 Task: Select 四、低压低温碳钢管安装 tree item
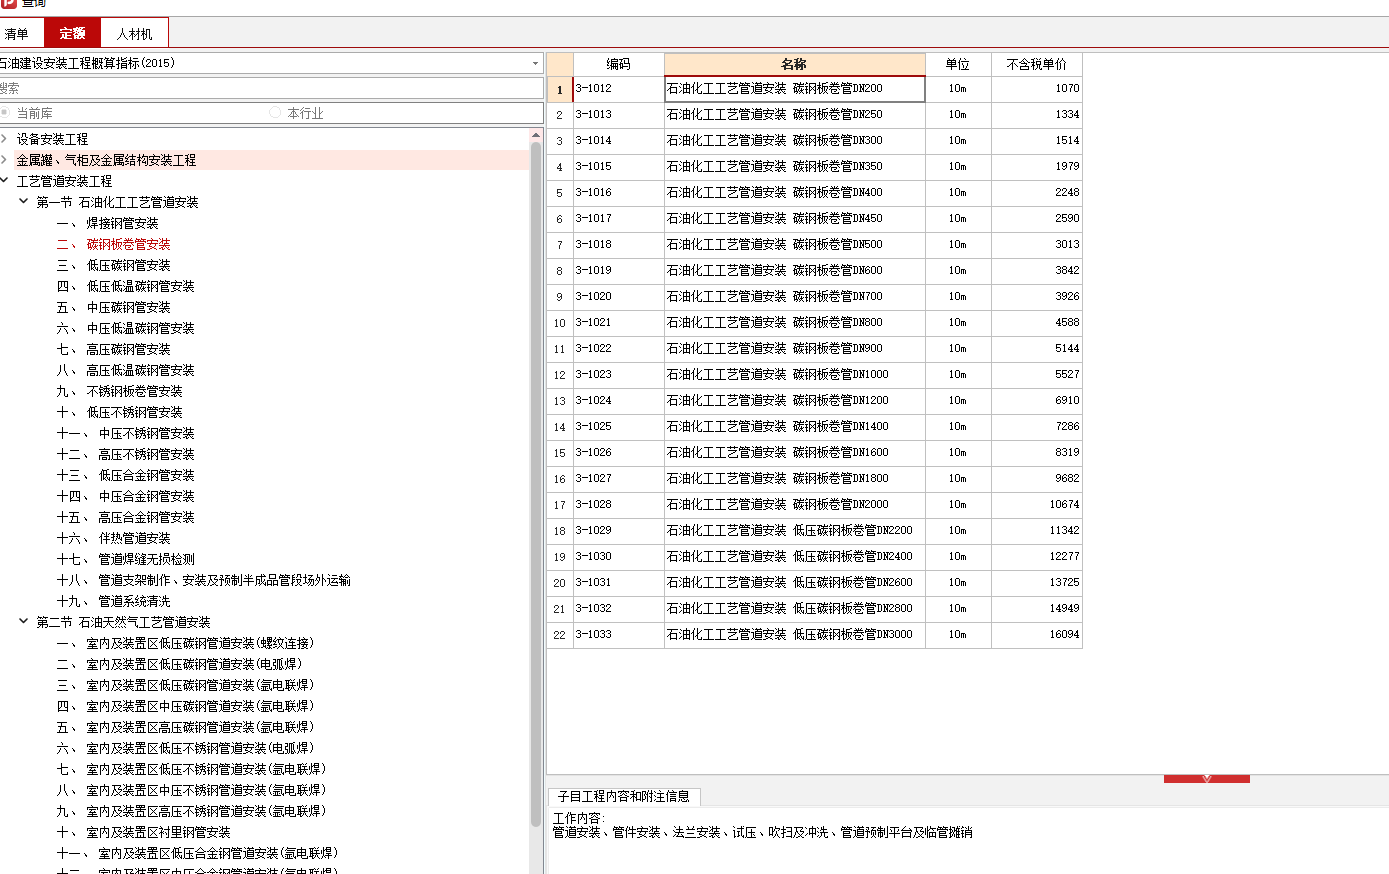coord(125,286)
